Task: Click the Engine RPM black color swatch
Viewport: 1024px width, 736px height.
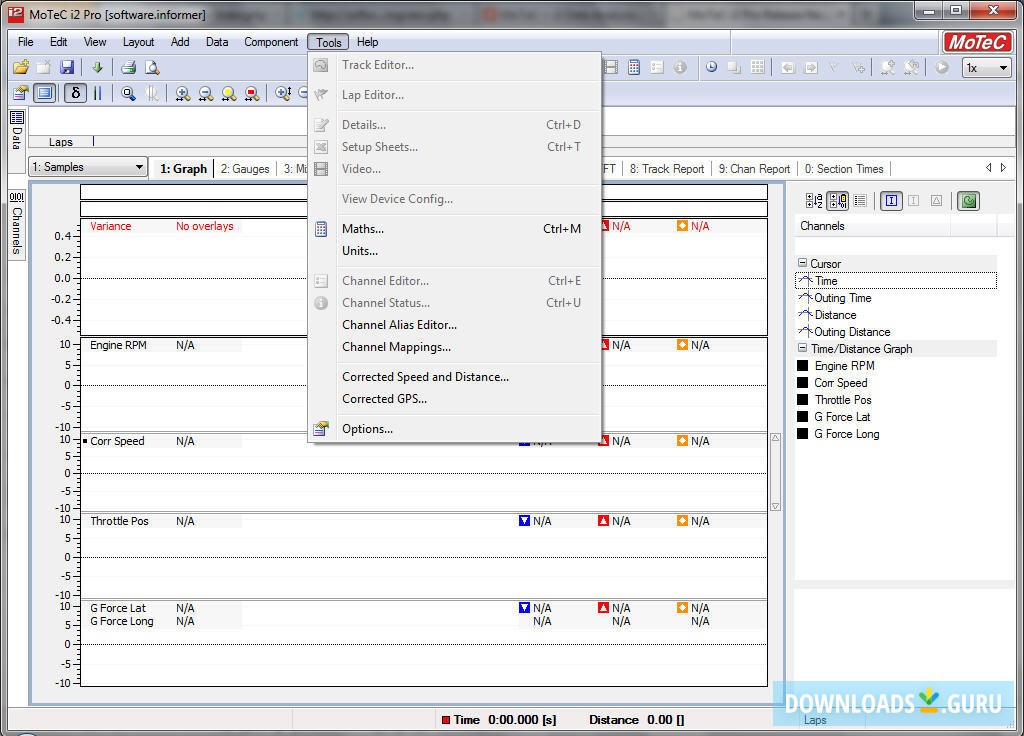Action: [x=803, y=366]
